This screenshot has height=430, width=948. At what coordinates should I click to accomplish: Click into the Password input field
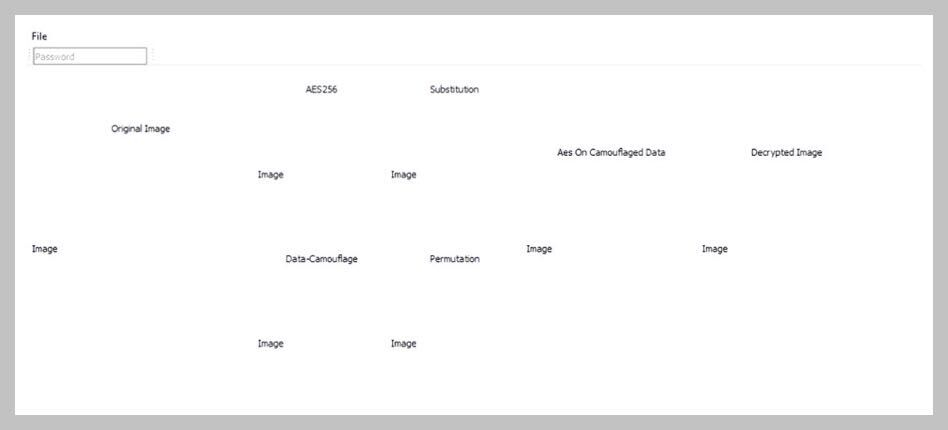point(90,56)
